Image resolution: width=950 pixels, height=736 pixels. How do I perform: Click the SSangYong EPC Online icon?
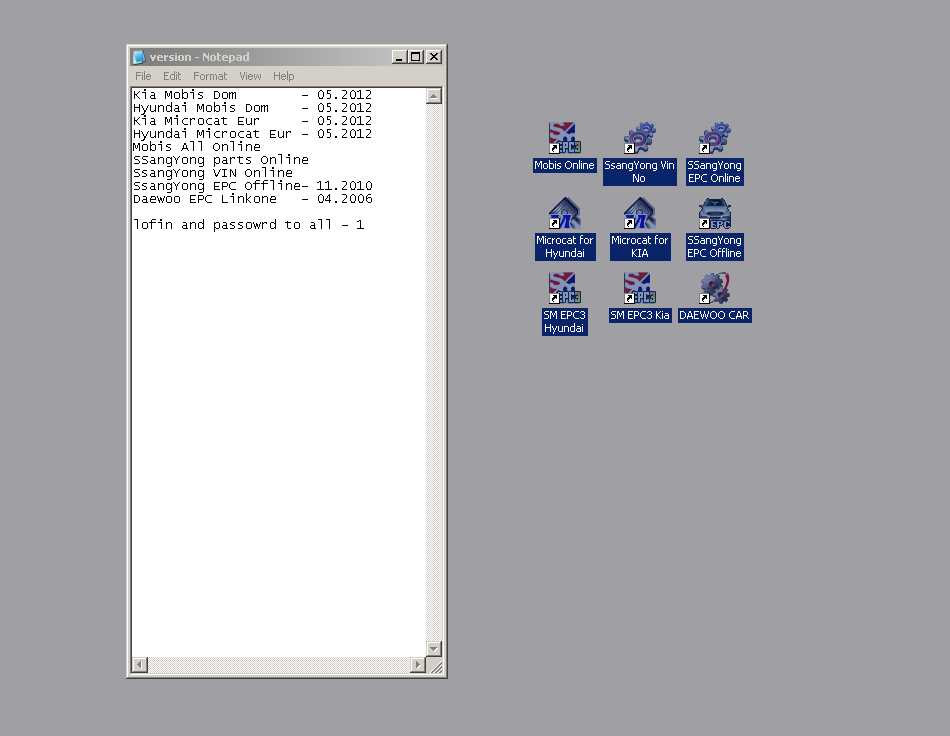pyautogui.click(x=714, y=138)
